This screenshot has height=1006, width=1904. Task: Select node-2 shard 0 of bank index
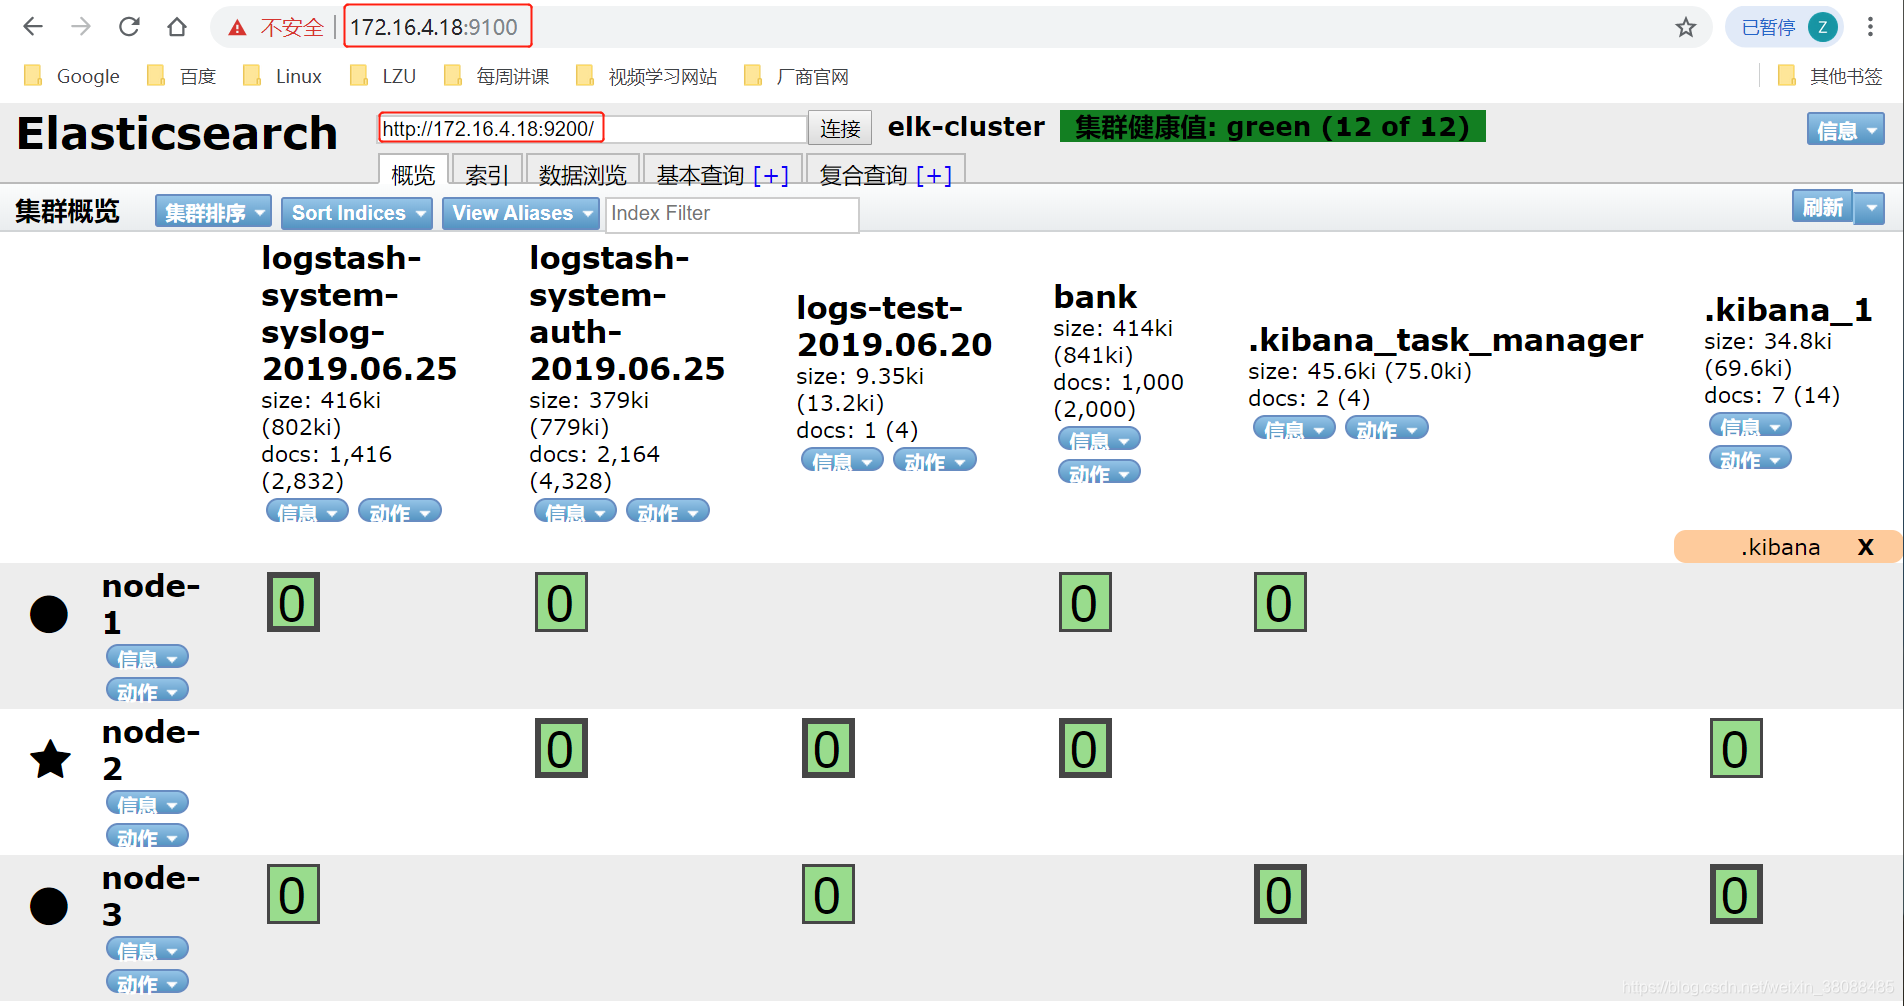pos(1085,748)
